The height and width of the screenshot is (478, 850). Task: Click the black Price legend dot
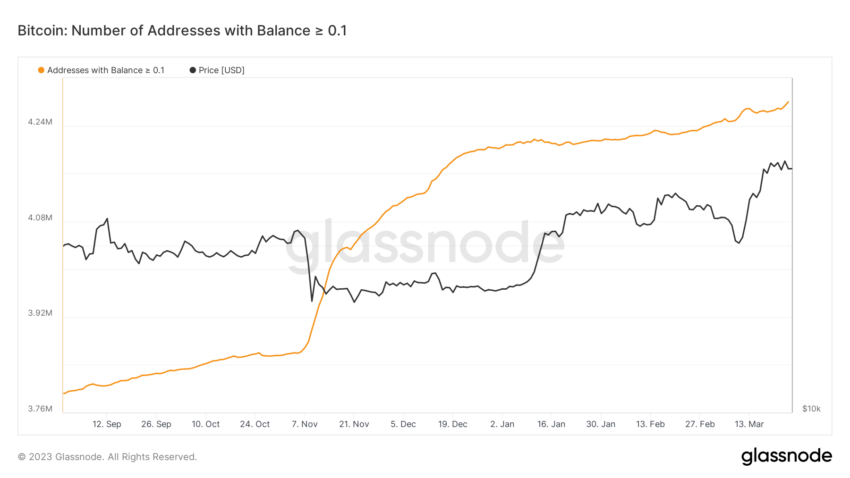[192, 70]
